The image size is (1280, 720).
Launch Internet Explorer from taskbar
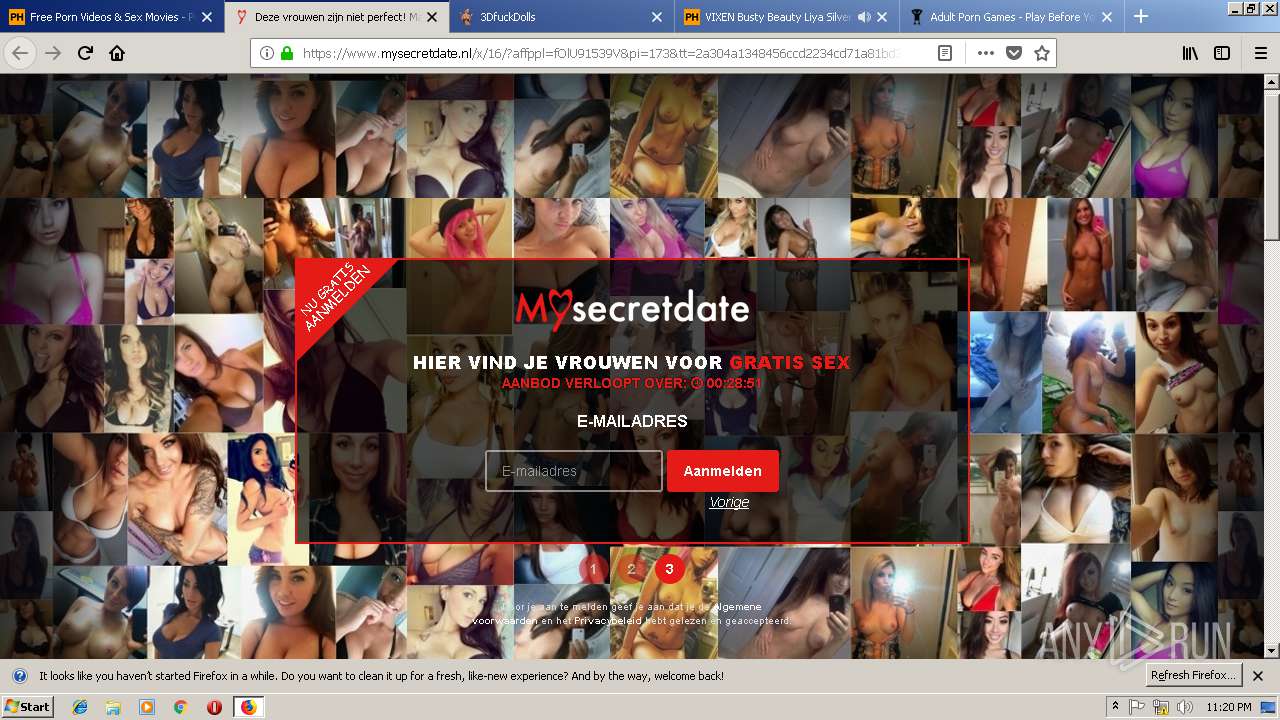[x=80, y=707]
